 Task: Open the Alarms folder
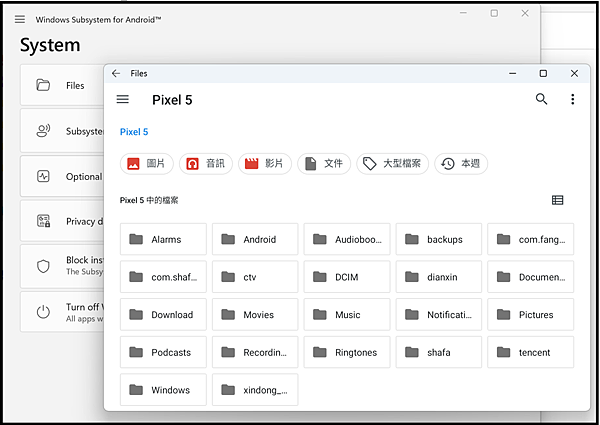click(x=163, y=239)
